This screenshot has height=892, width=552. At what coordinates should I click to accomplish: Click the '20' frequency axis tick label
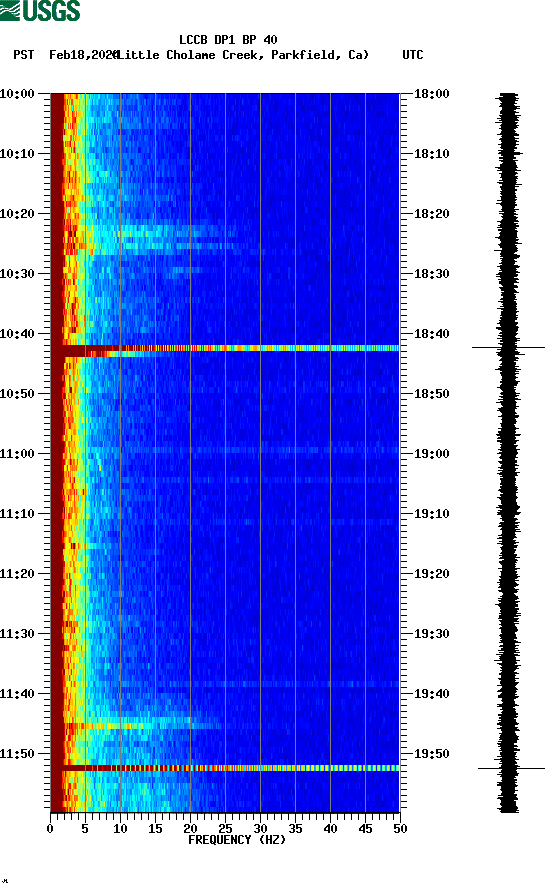(x=190, y=829)
